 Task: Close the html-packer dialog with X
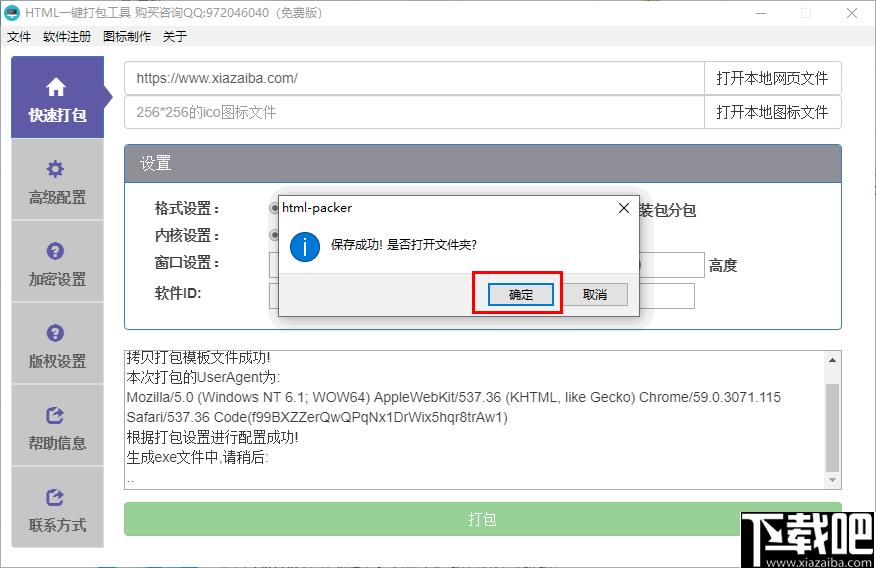click(624, 208)
